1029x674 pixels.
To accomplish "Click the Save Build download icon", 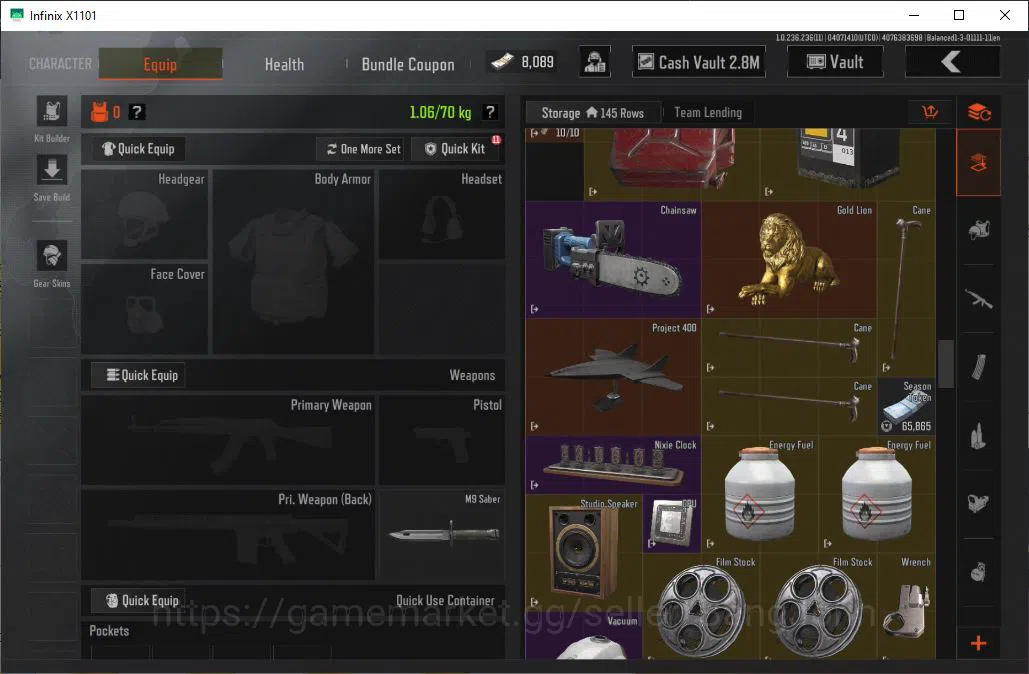I will pos(52,171).
